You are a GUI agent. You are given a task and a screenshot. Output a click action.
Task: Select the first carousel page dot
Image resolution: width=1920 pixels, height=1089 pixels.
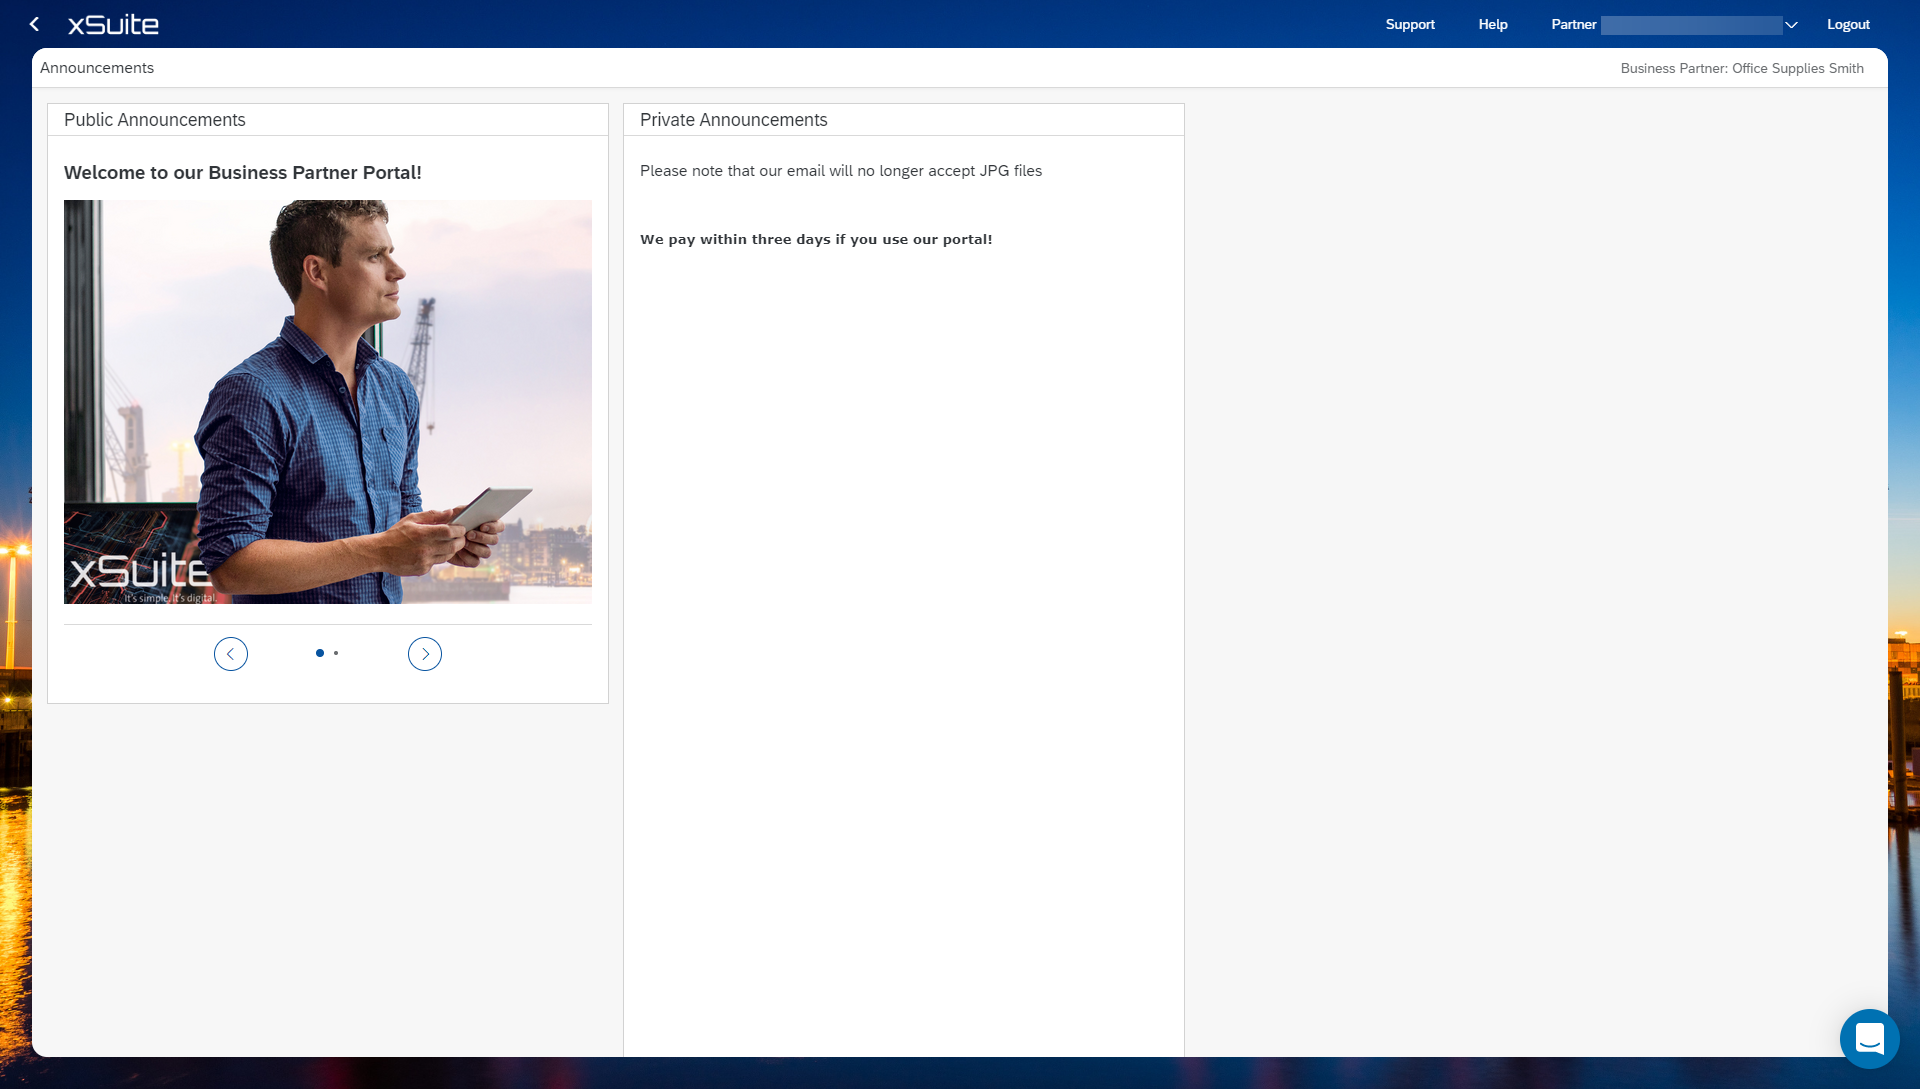[x=320, y=653]
